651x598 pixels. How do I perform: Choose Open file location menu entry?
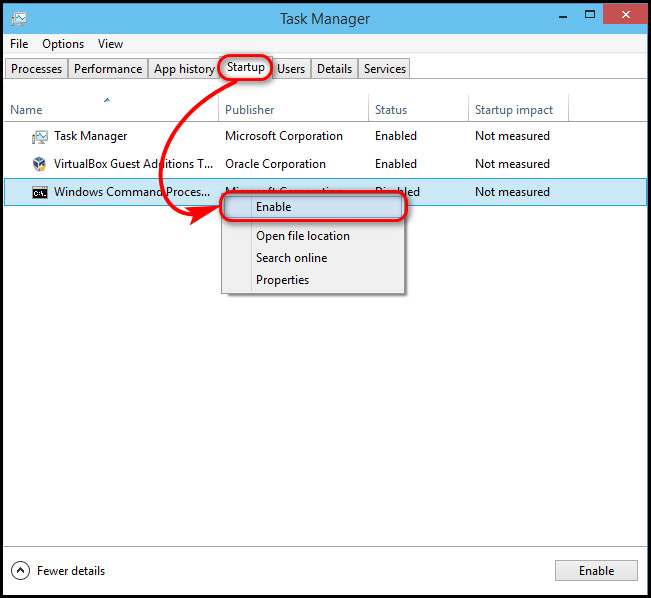(313, 236)
